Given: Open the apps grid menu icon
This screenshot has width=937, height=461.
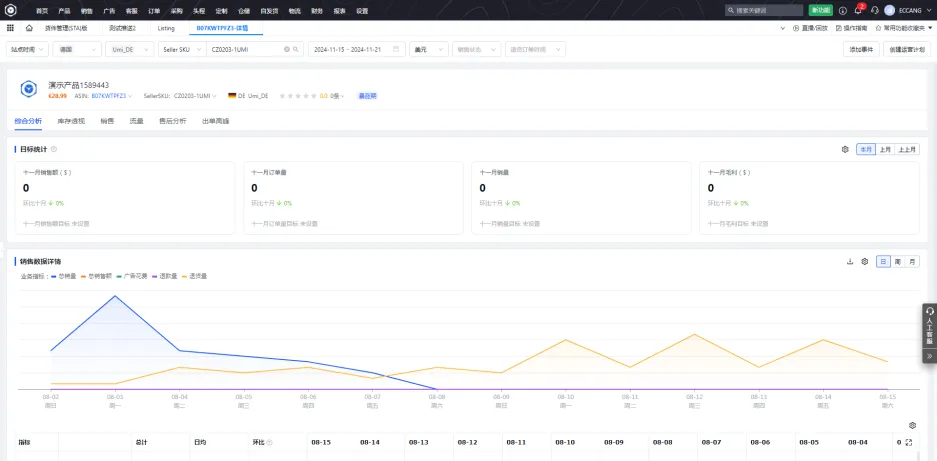Looking at the screenshot, I should pos(10,28).
